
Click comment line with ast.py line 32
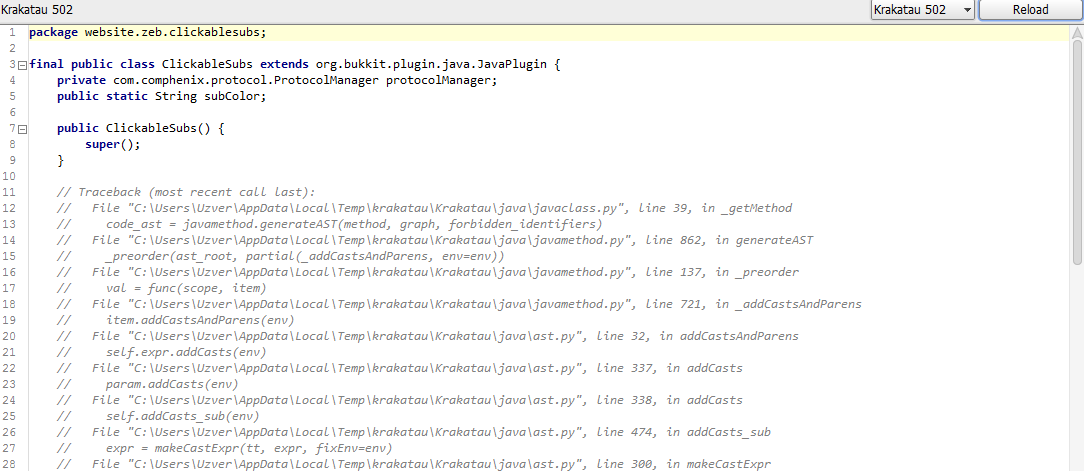pyautogui.click(x=428, y=335)
